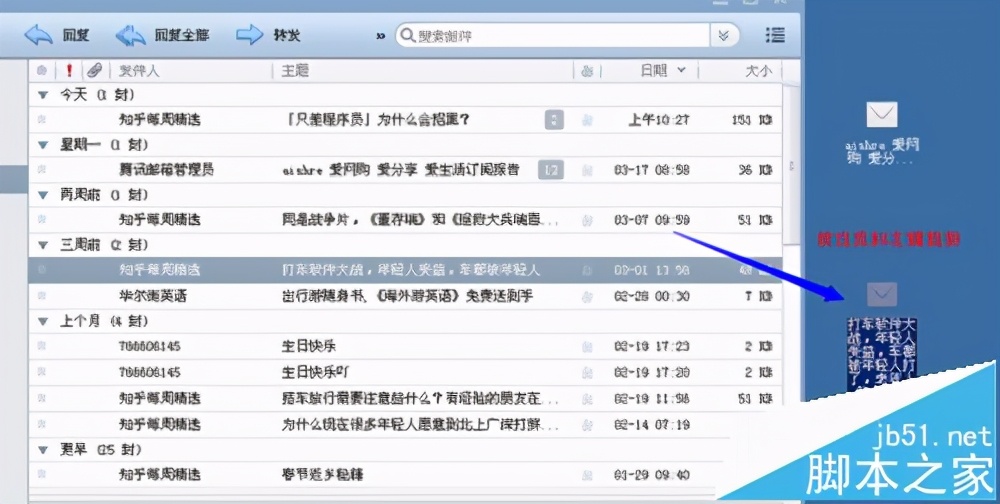The height and width of the screenshot is (504, 1000).
Task: Toggle the flag on the 02-28 00:30 email
Action: 587,297
